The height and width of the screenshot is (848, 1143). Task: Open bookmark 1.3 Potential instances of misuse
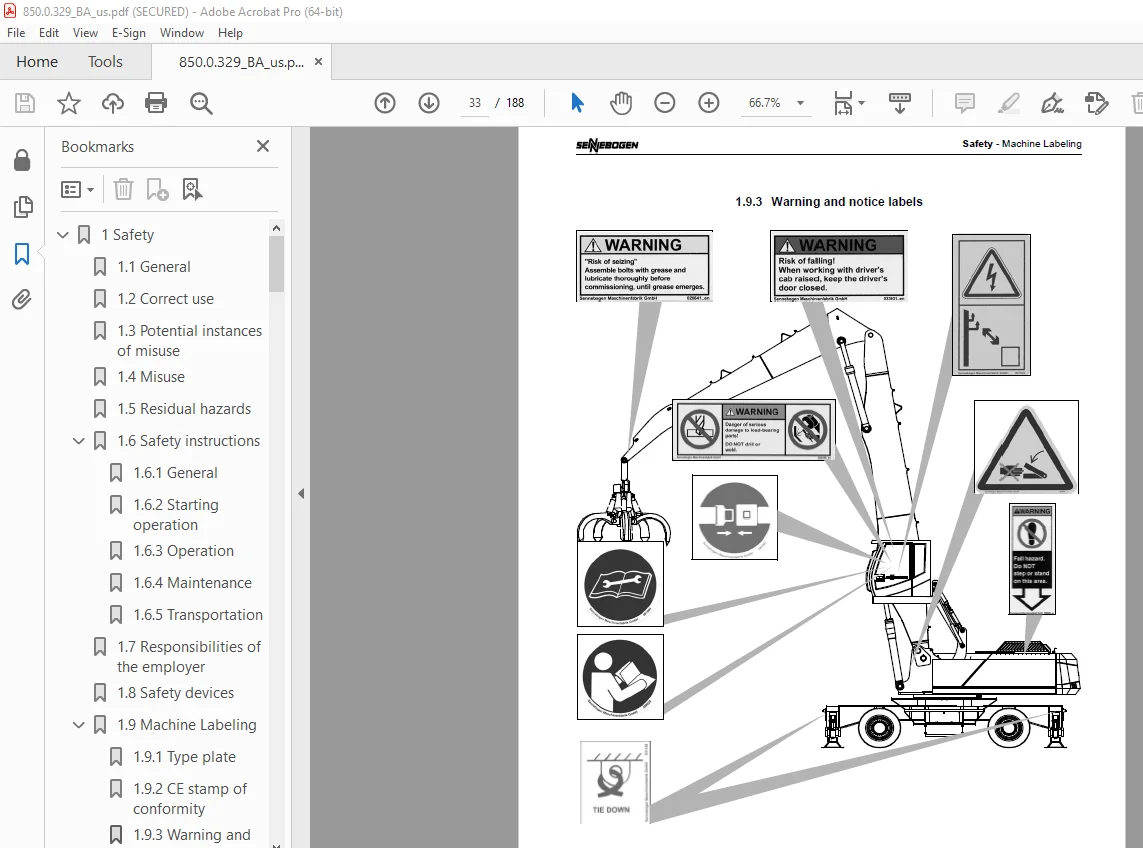(189, 341)
